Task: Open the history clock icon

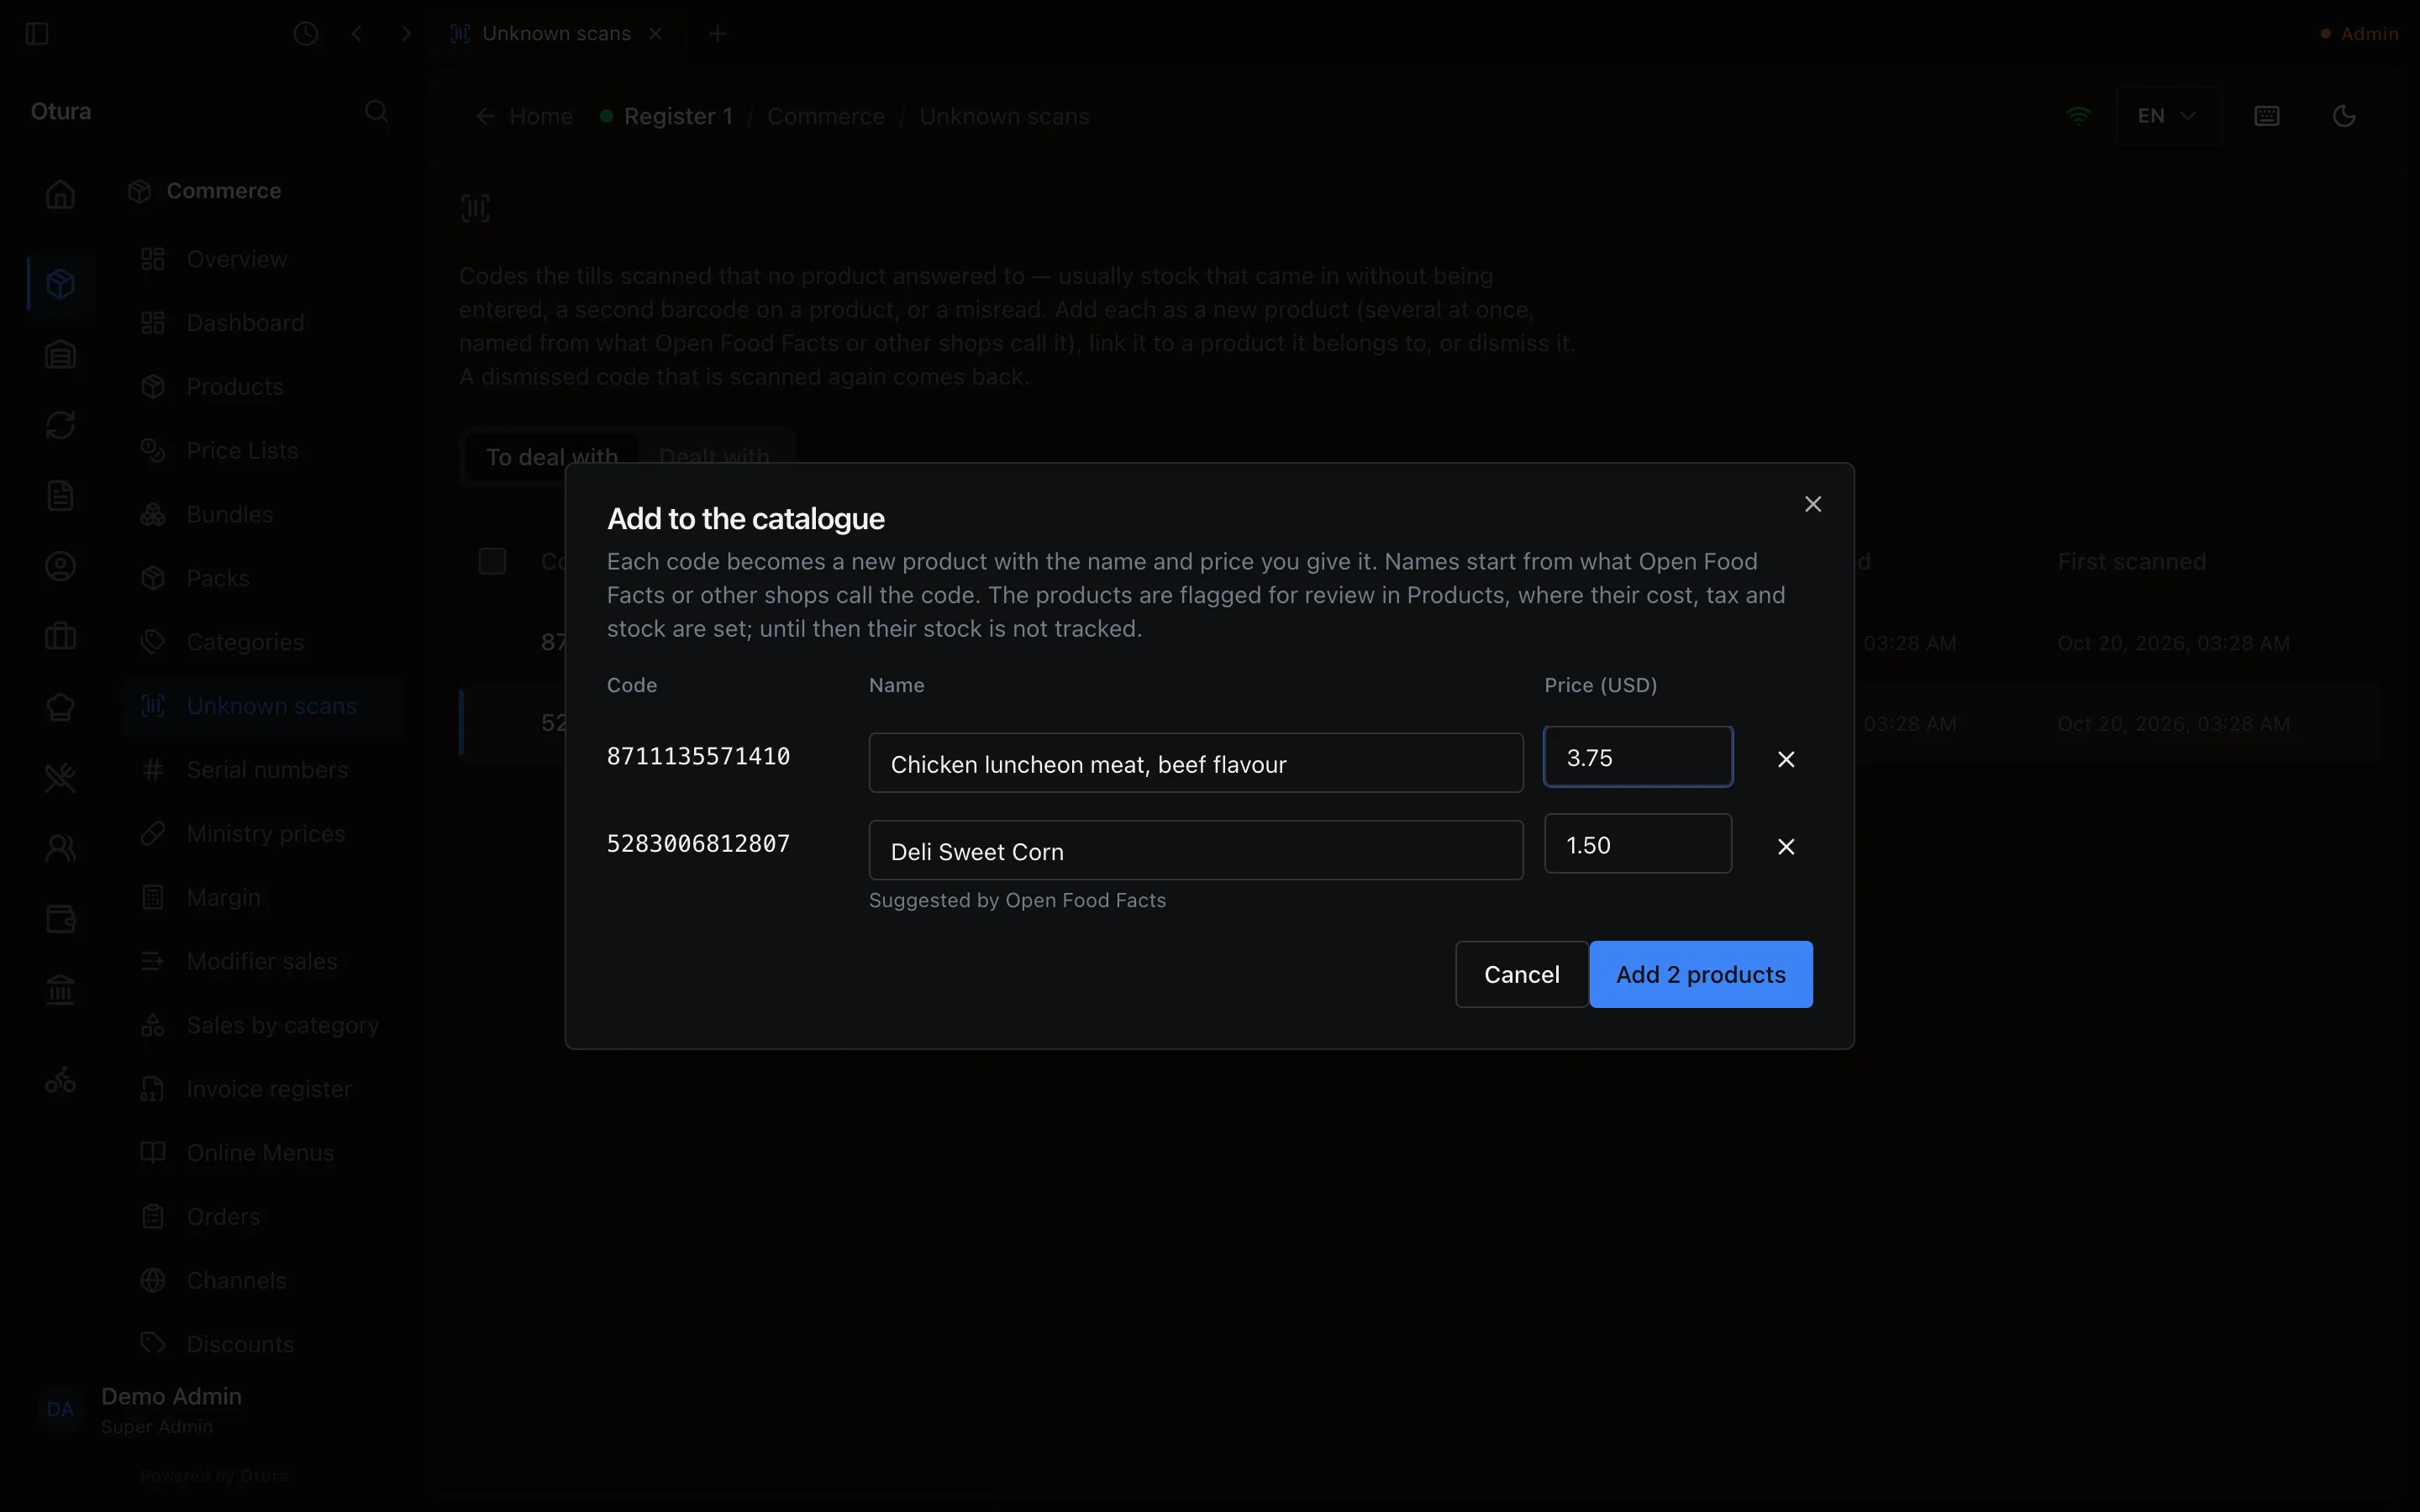Action: (x=306, y=34)
